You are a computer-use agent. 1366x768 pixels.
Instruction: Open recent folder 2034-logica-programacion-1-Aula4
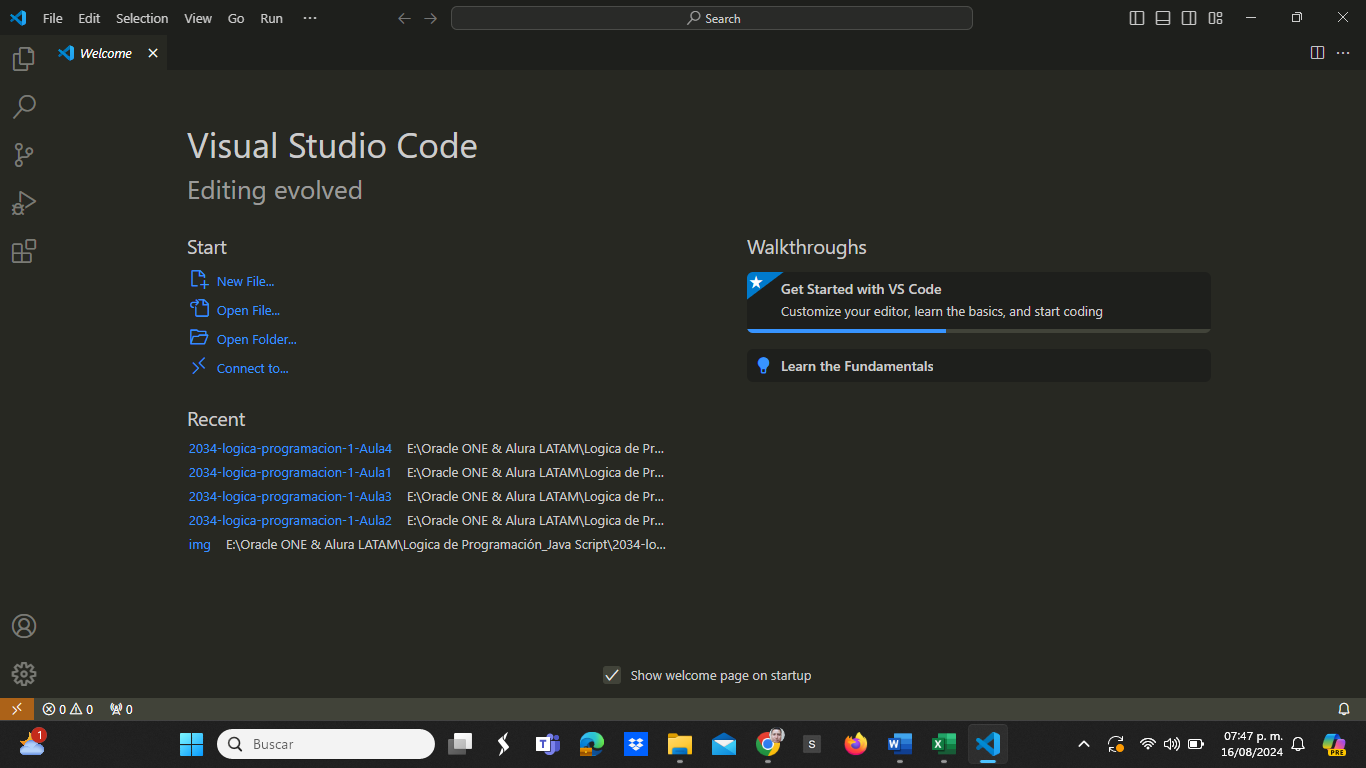[290, 448]
